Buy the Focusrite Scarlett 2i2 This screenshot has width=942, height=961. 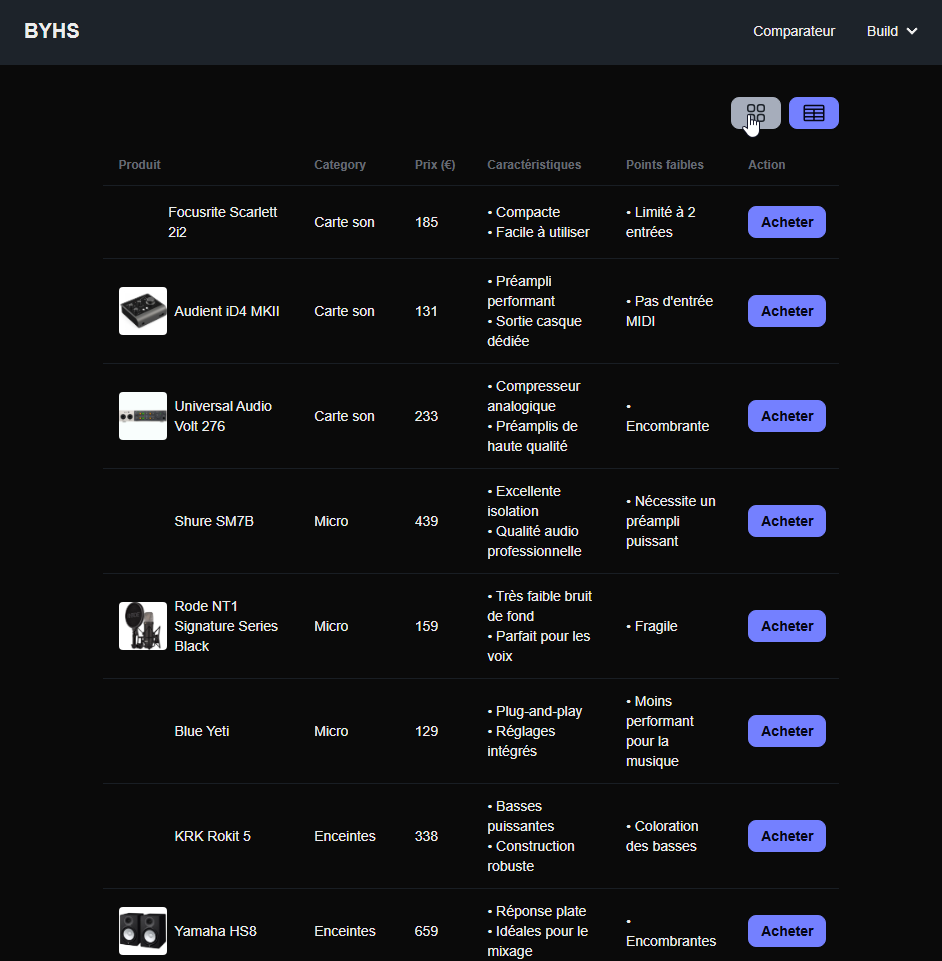click(x=786, y=222)
